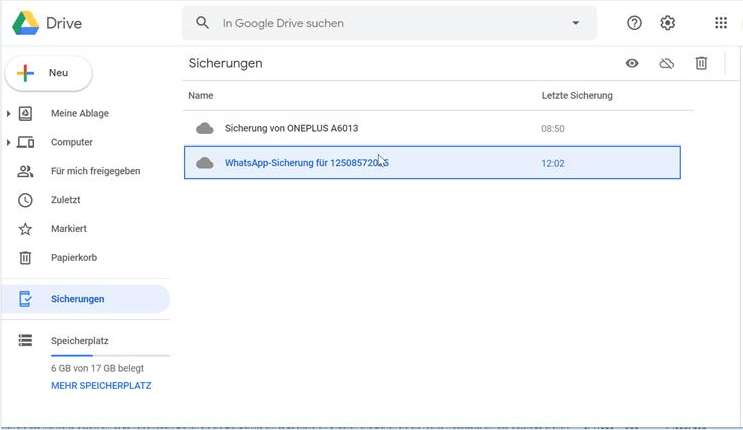This screenshot has height=430, width=743.
Task: Open the Papierkorb section
Action: 73,258
